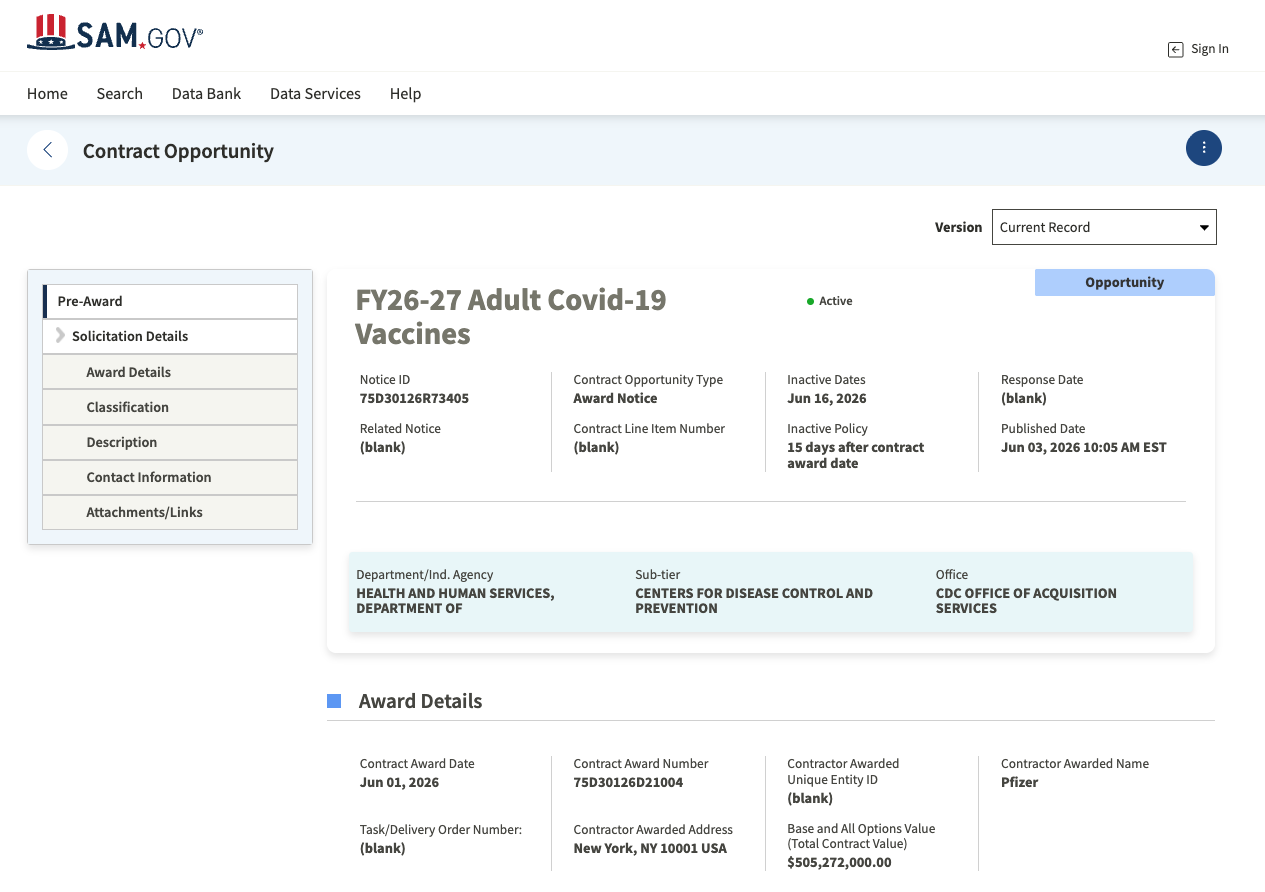1265x892 pixels.
Task: Click the Award Details section heading
Action: click(x=420, y=701)
